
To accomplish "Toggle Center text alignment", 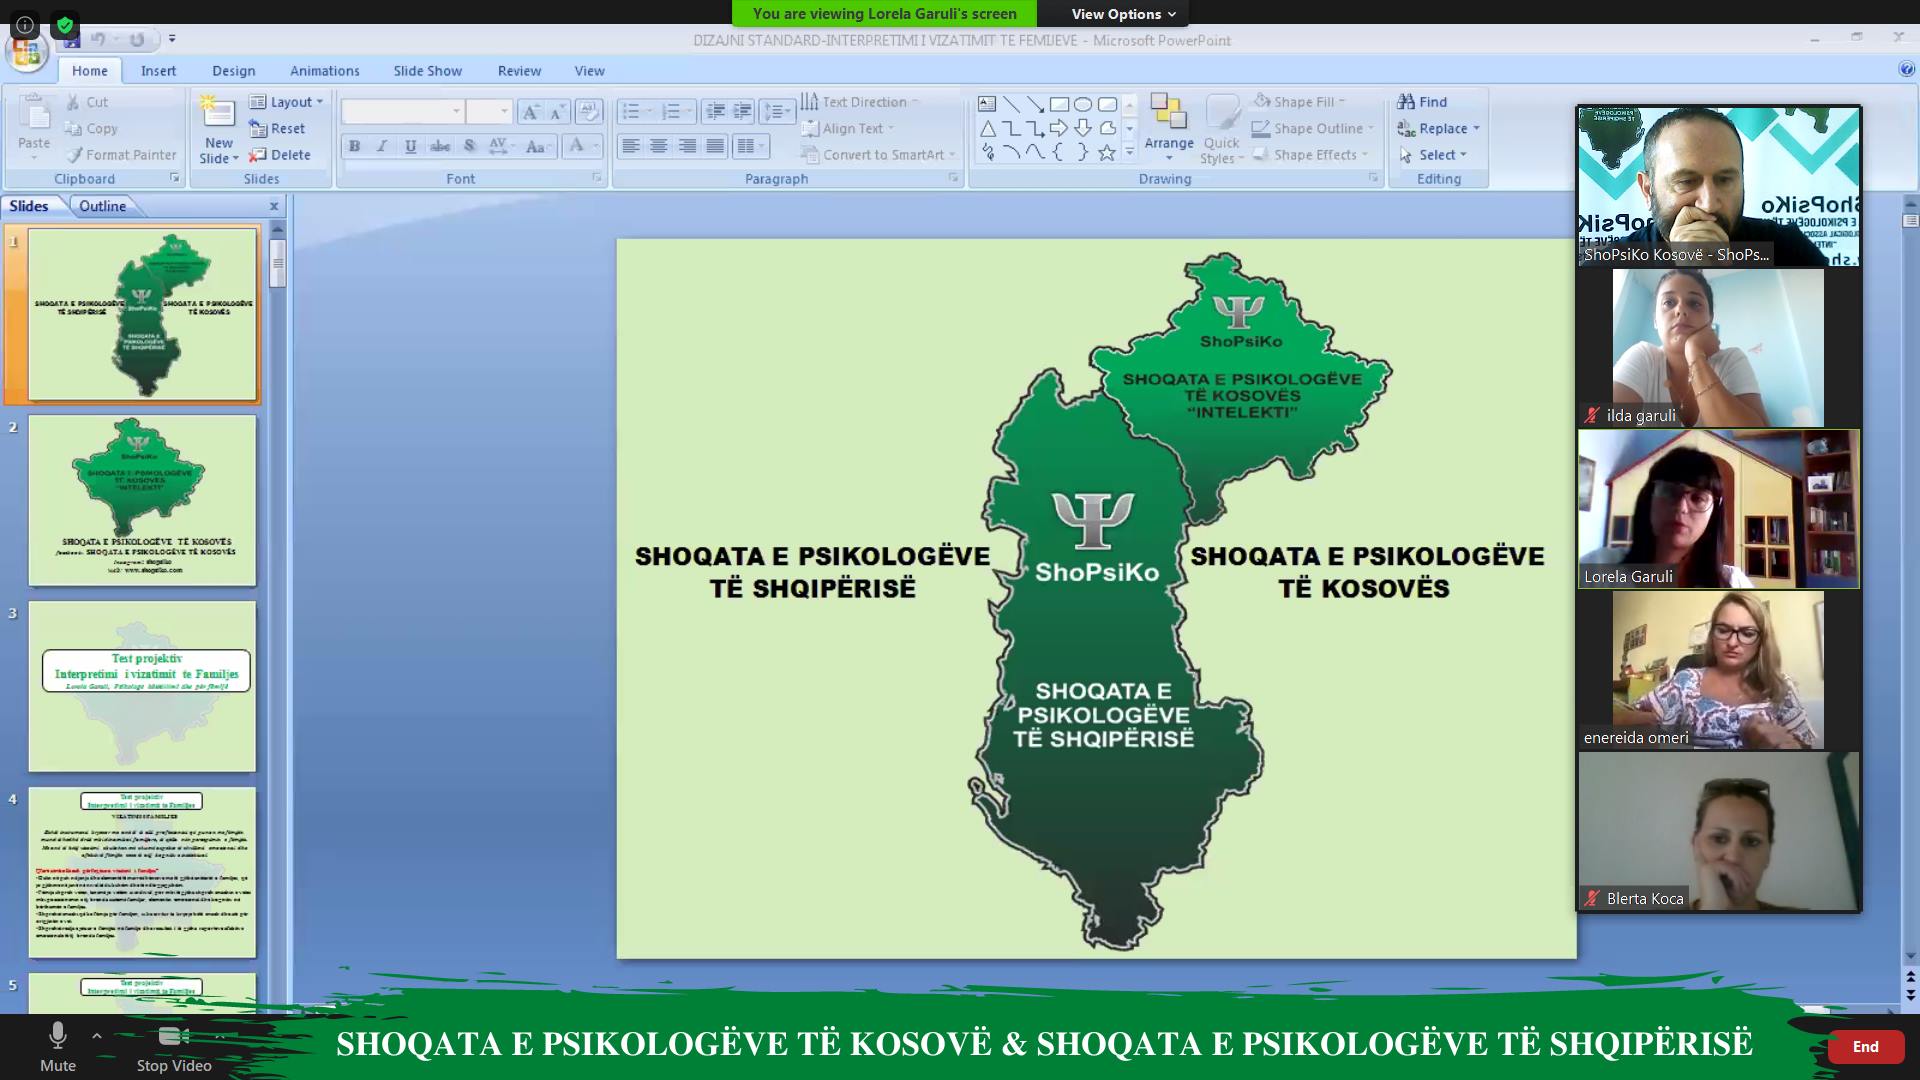I will tap(658, 146).
